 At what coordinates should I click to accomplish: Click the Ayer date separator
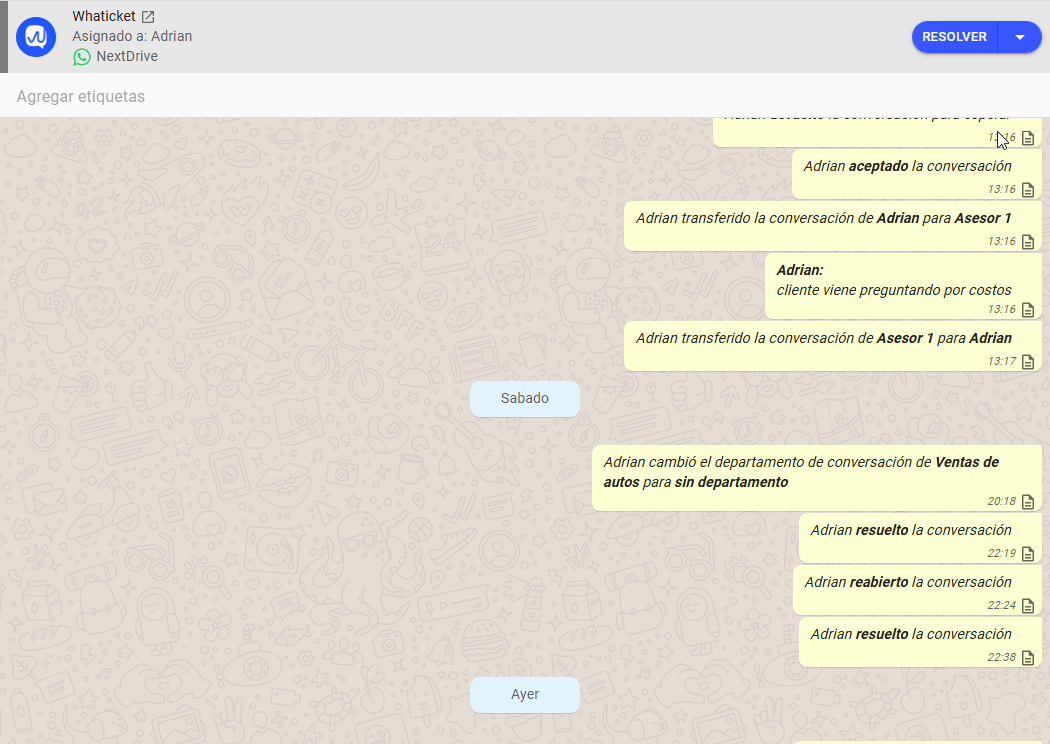pos(525,694)
